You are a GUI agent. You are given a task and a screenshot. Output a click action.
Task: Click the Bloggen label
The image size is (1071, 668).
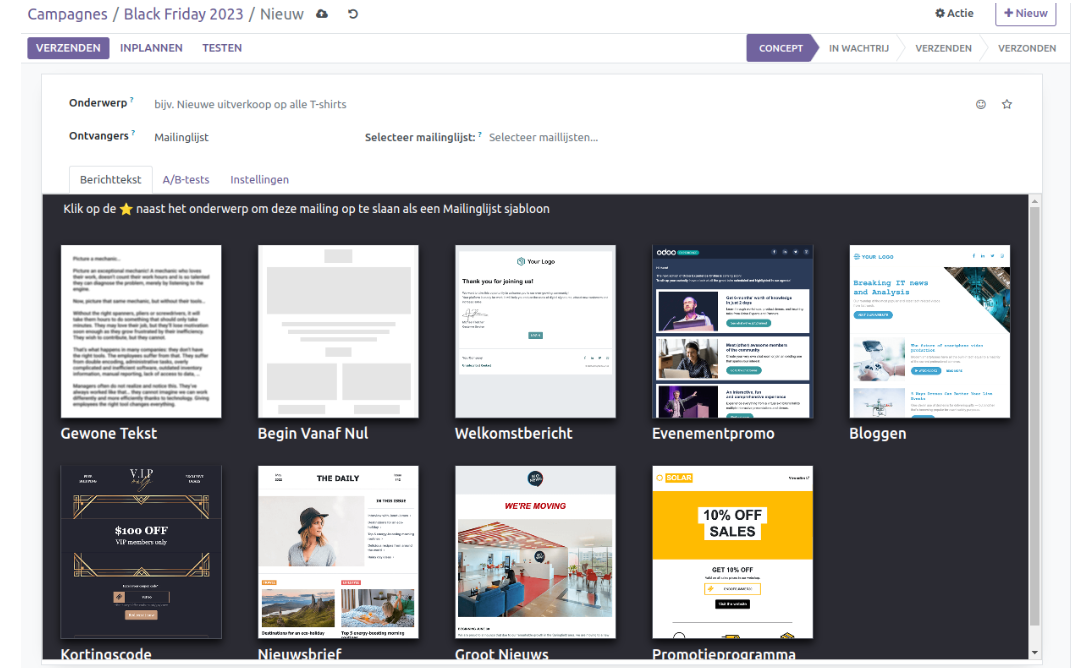point(878,433)
